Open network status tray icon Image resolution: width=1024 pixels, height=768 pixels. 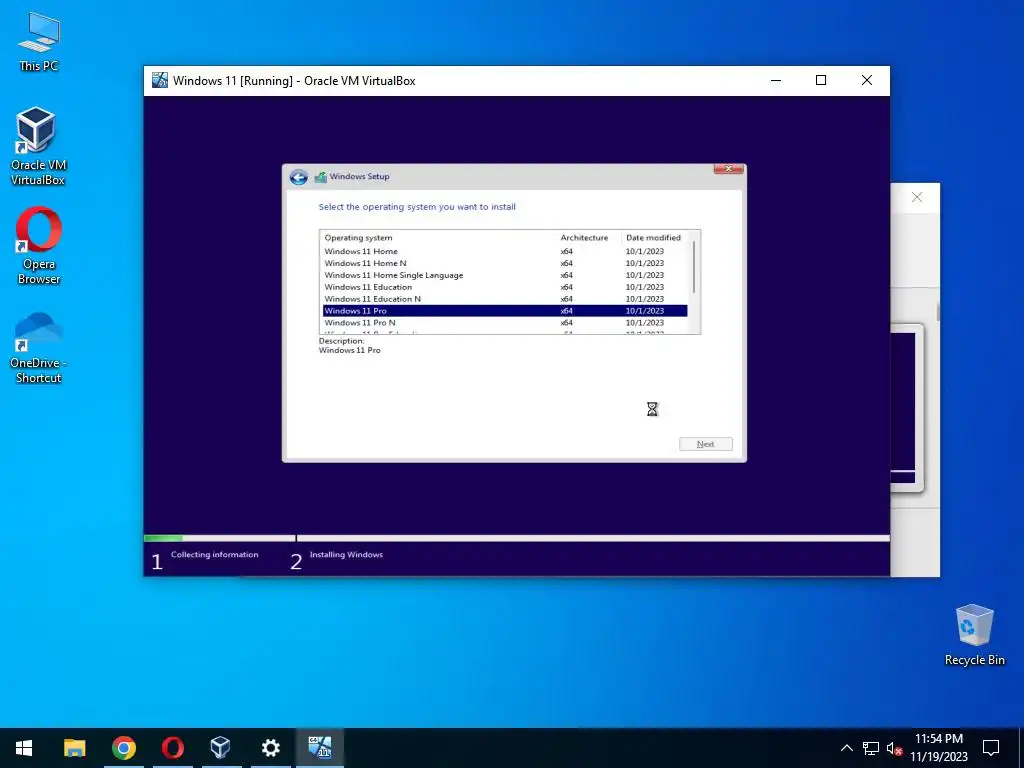pos(871,748)
